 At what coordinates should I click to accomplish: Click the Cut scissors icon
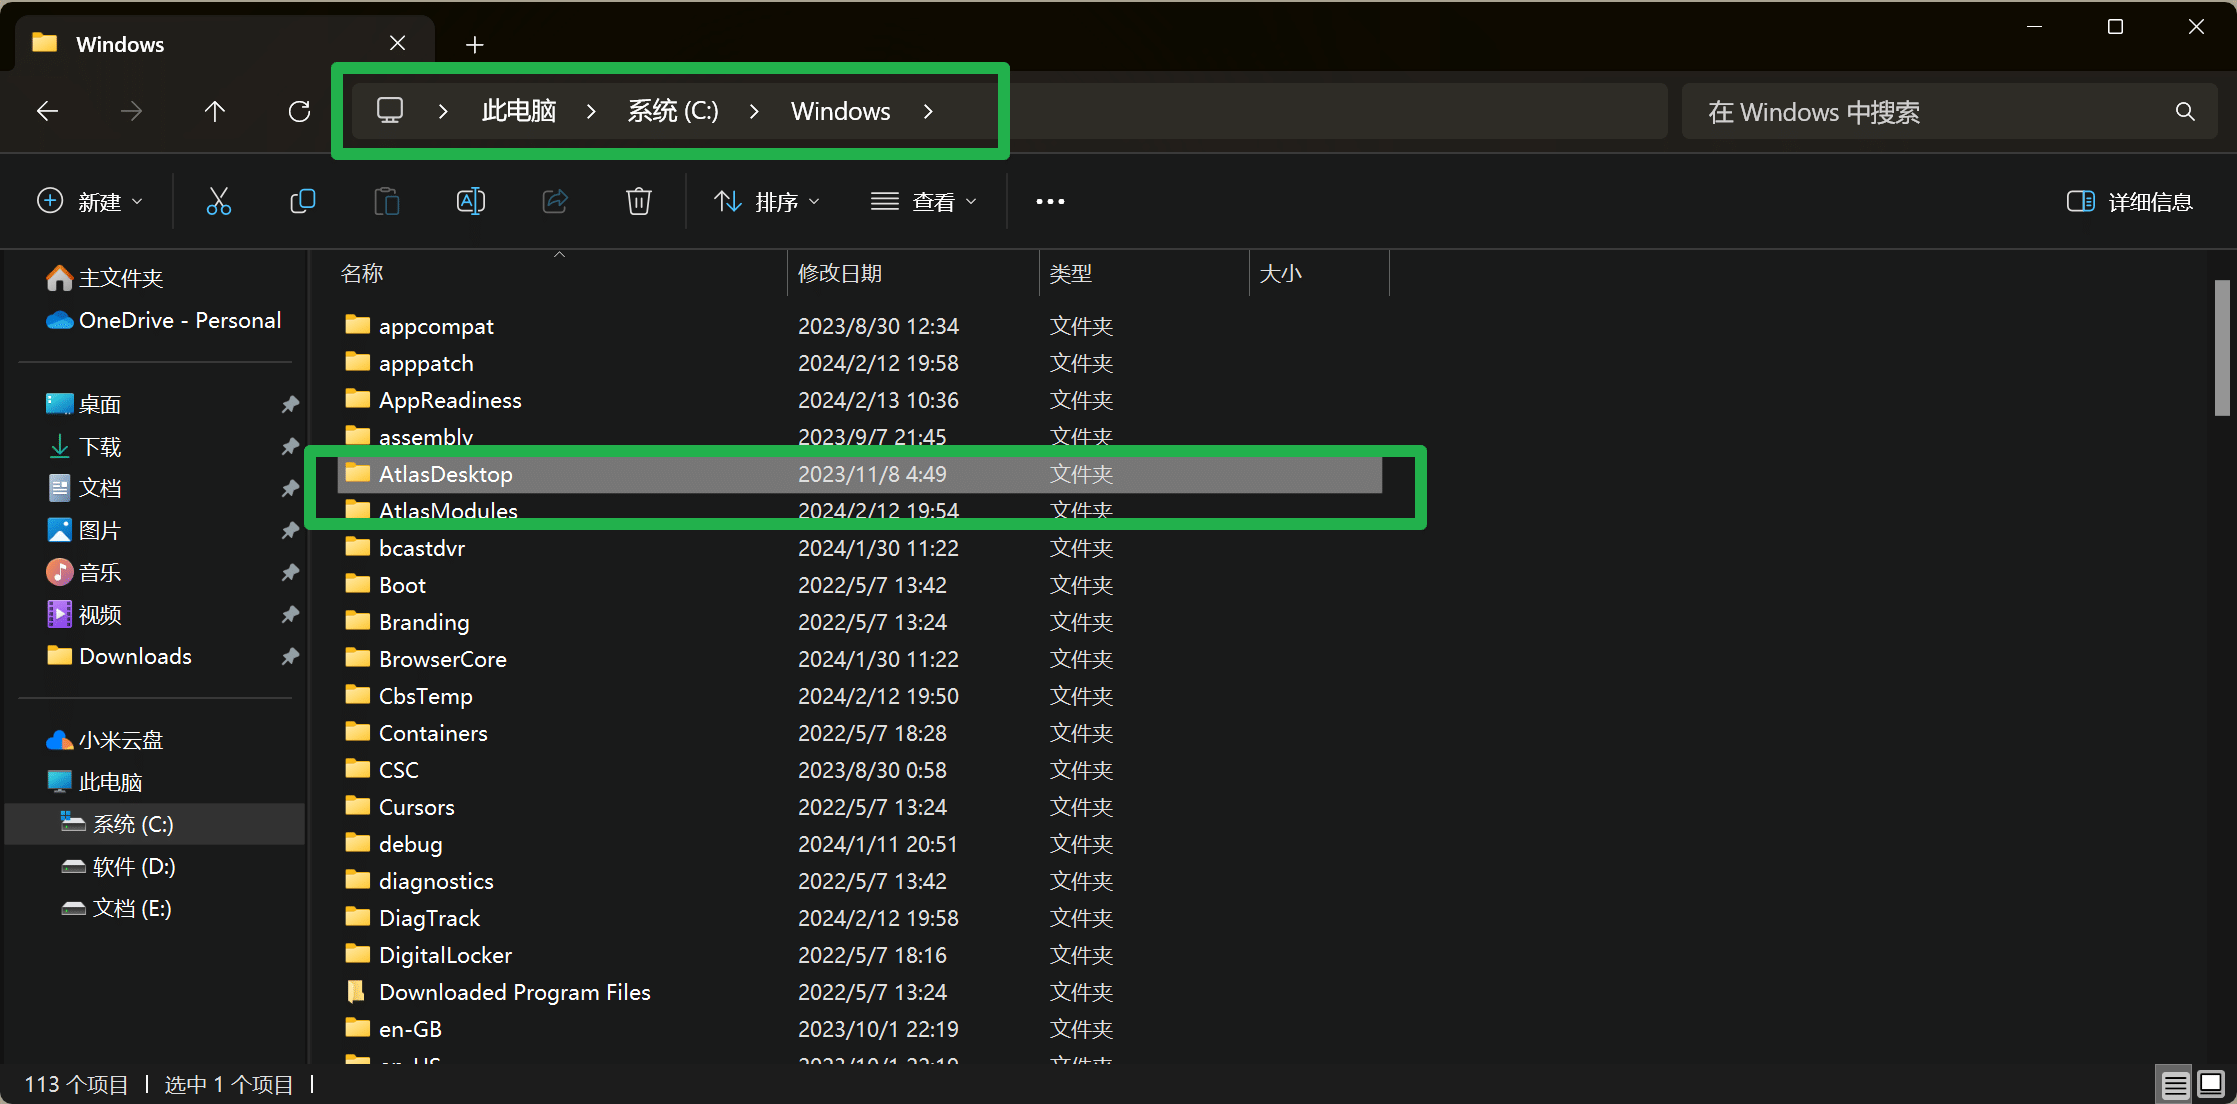click(x=218, y=202)
